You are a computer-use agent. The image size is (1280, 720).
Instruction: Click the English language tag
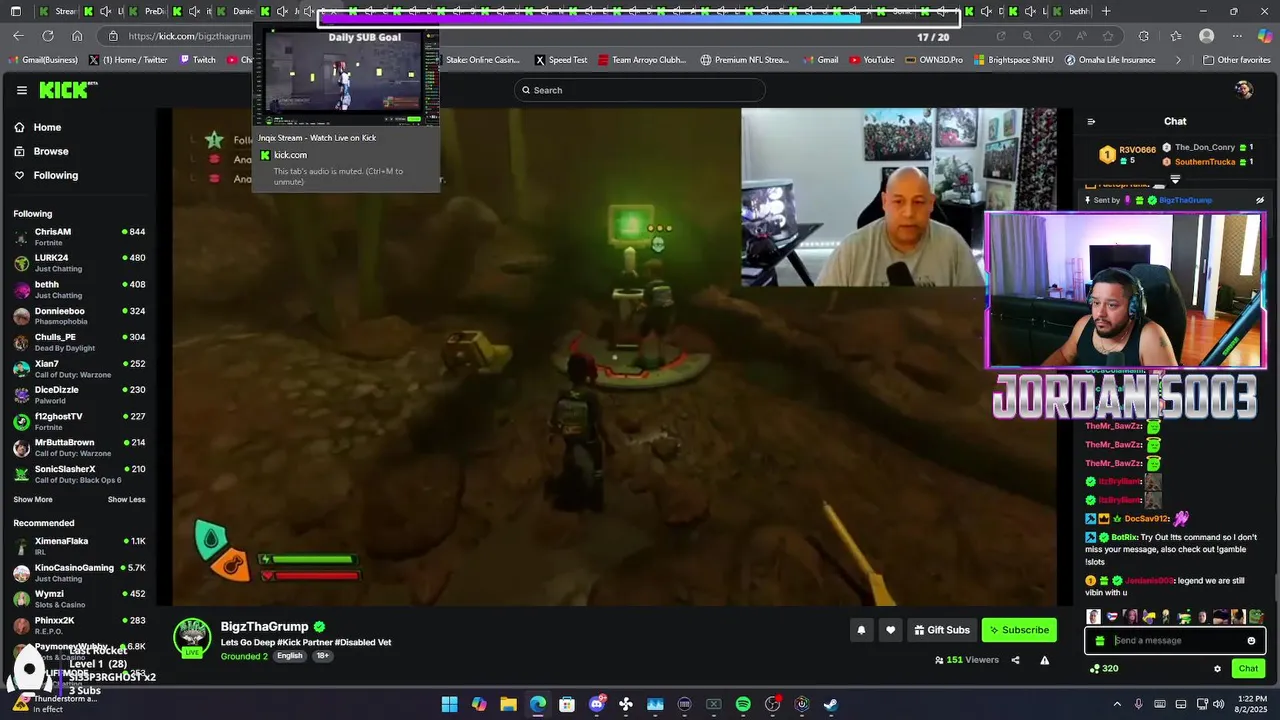coord(290,656)
